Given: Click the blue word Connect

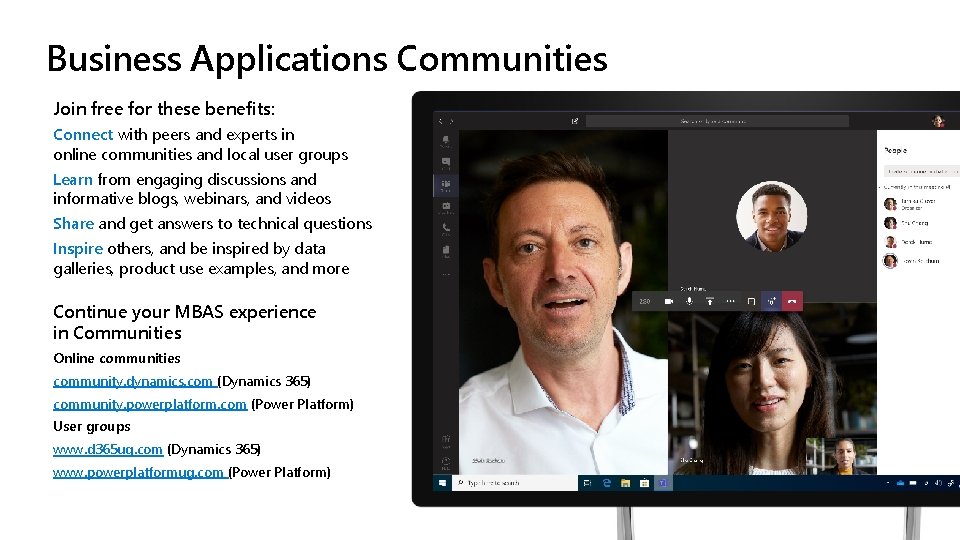Looking at the screenshot, I should pyautogui.click(x=83, y=135).
